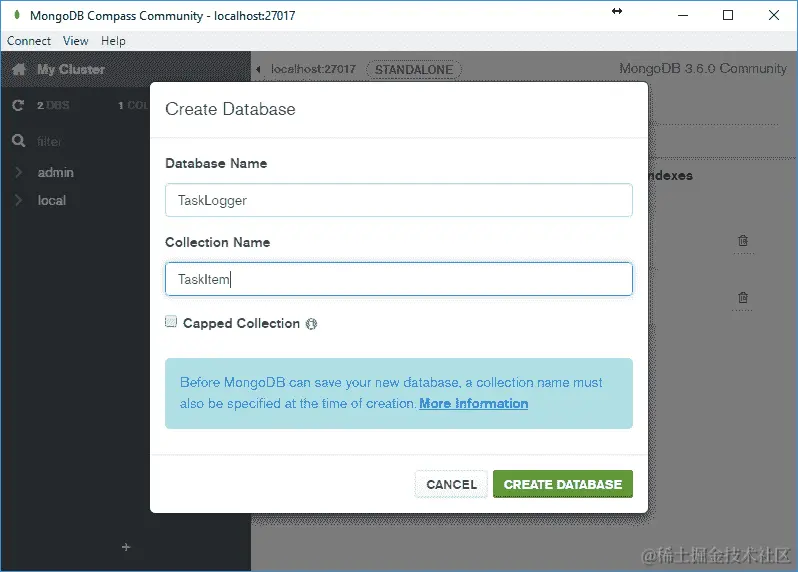Expand the admin database chevron
798x572 pixels.
(x=19, y=172)
